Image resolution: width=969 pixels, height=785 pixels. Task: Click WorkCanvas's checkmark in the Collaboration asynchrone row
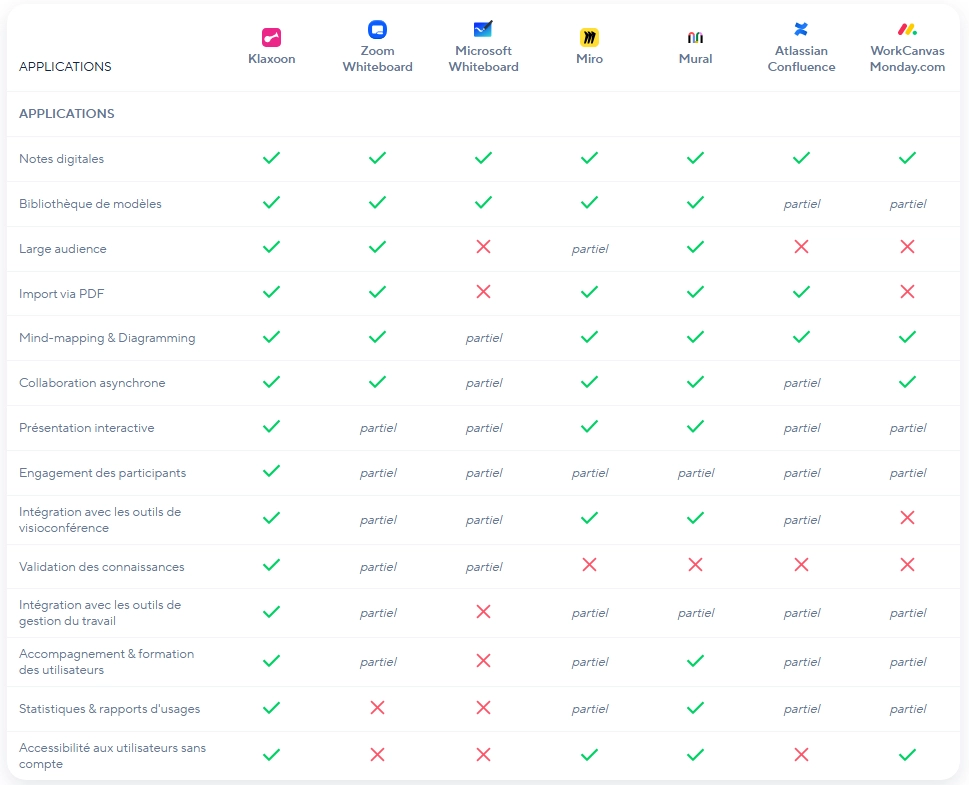[907, 382]
